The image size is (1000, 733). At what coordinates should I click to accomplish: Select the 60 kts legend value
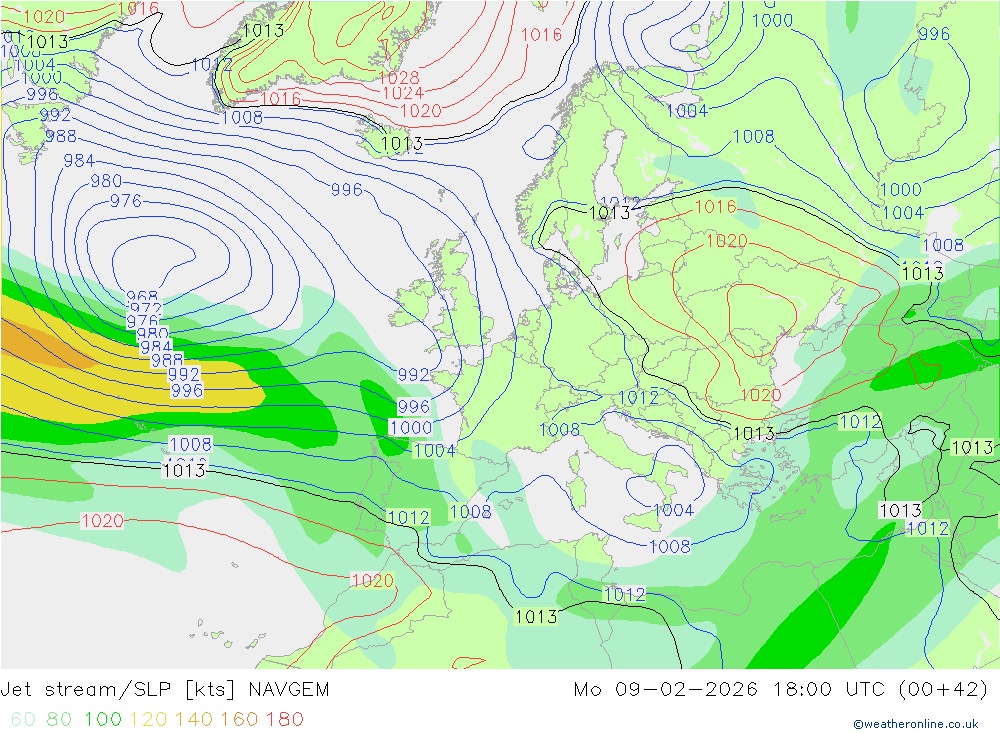pyautogui.click(x=23, y=719)
